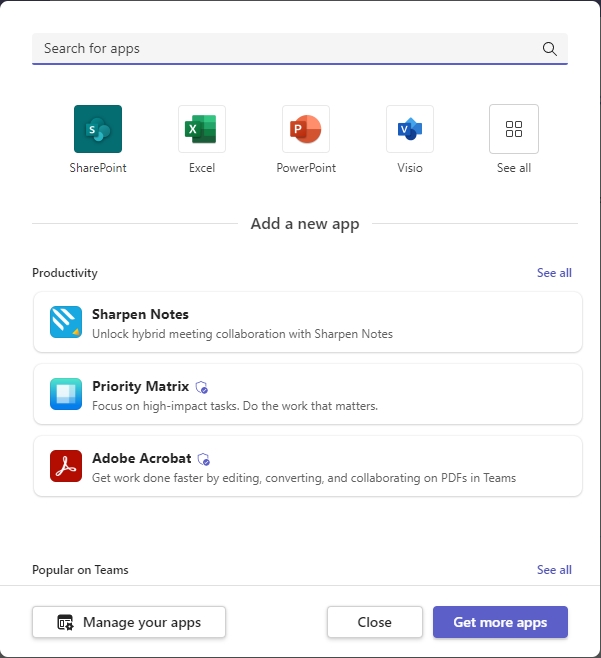
Task: Open See all for Popular on Teams
Action: [x=554, y=570]
